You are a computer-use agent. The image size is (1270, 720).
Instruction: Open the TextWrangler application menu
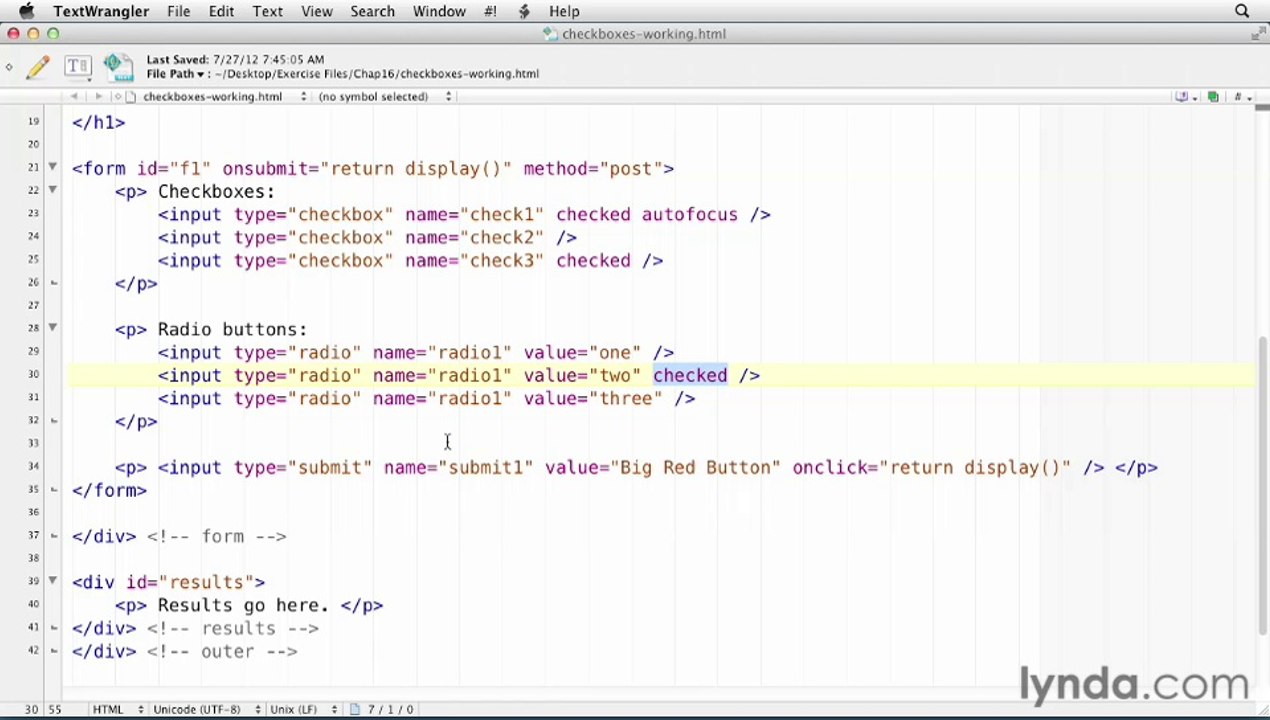point(101,11)
